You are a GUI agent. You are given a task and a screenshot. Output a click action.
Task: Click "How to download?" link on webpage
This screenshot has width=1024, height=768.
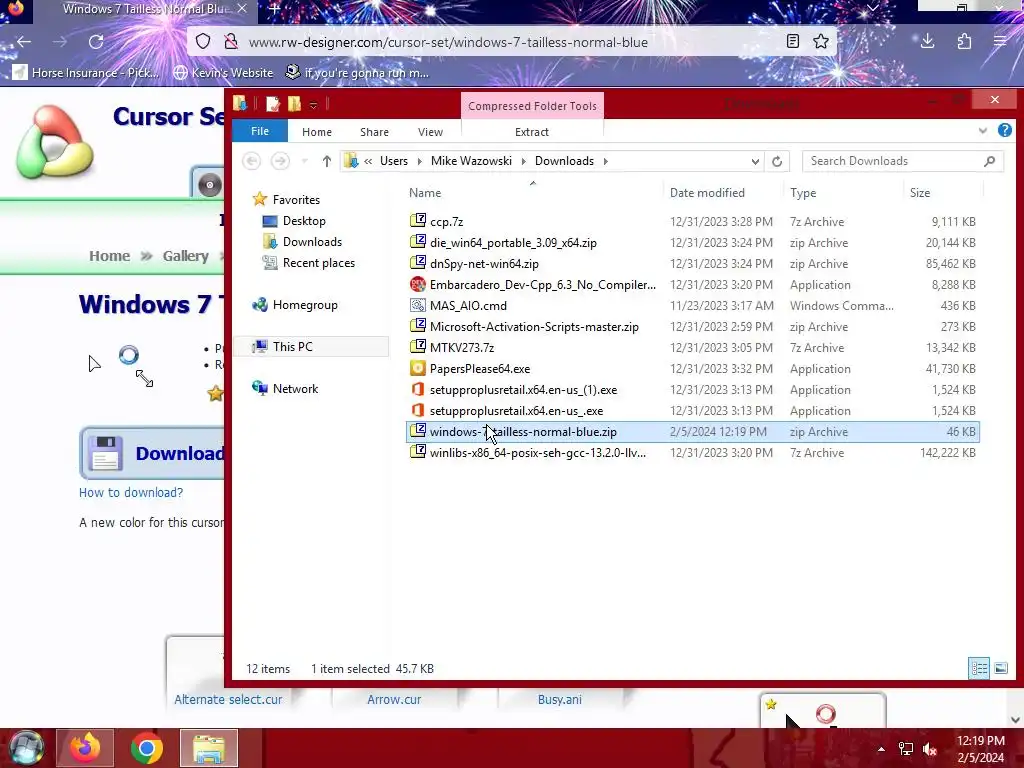(x=131, y=492)
